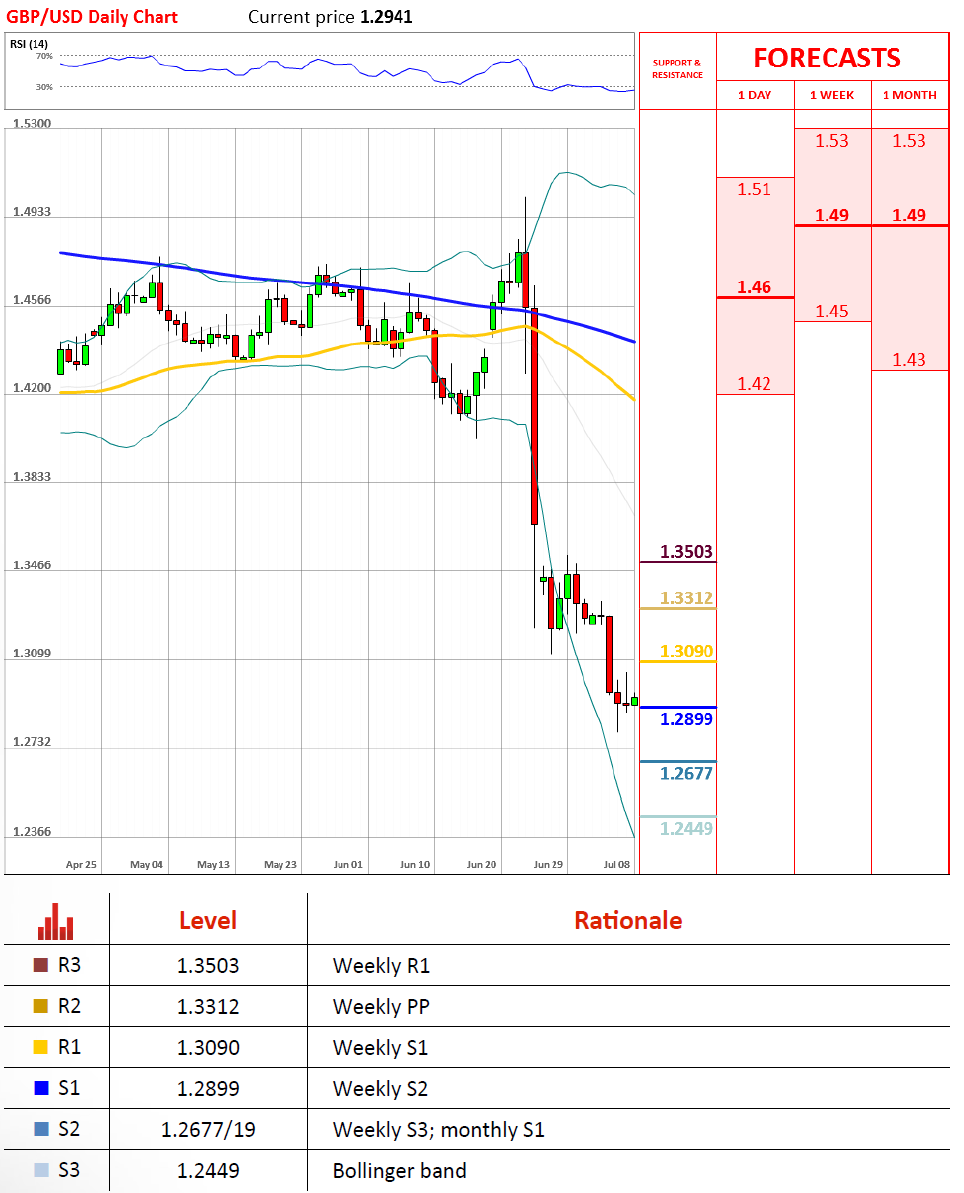
Task: Click the GBP/USD Daily Chart title
Action: point(92,17)
